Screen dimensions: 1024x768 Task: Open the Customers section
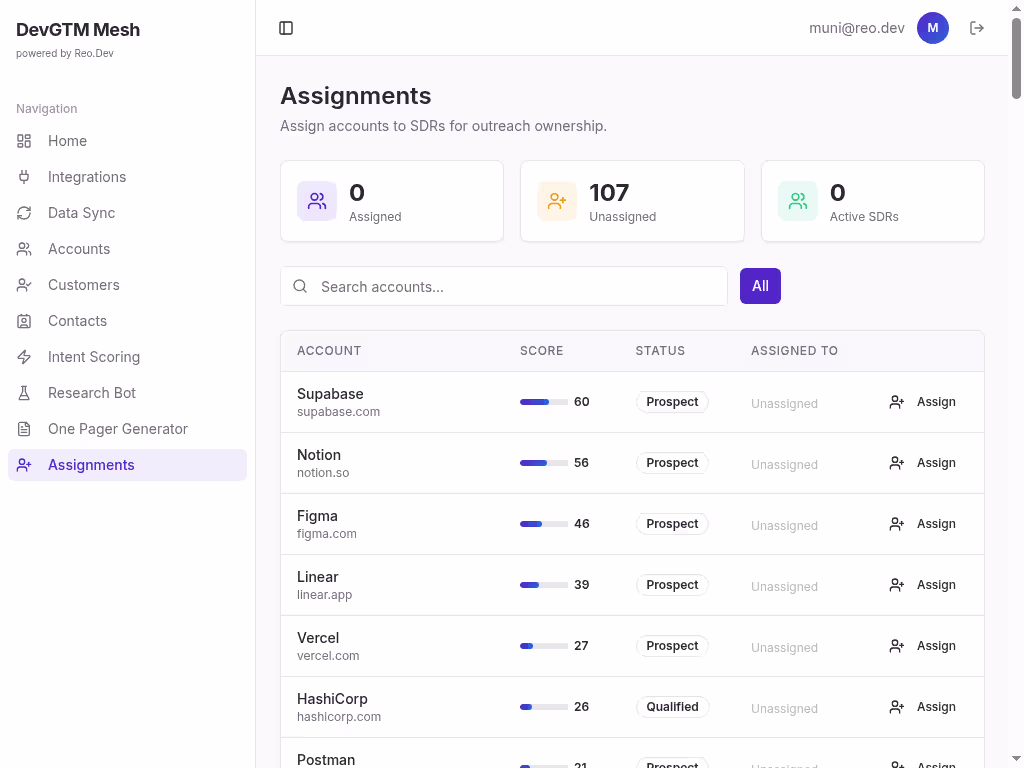tap(83, 285)
